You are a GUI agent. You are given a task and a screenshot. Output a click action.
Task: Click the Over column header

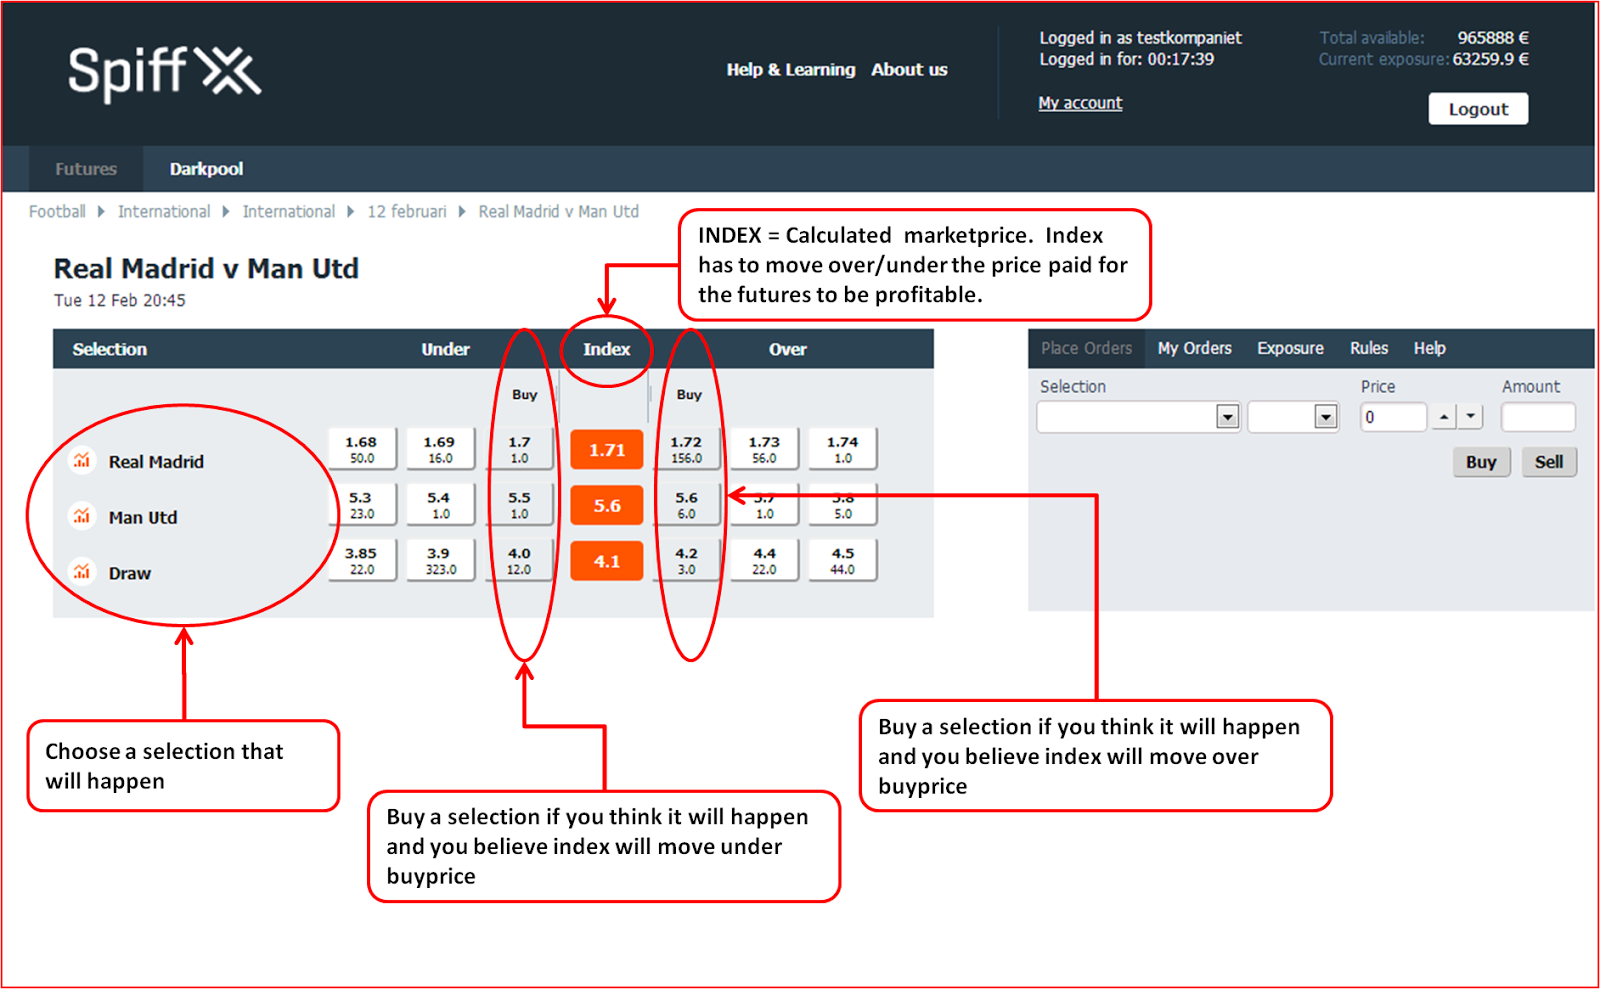click(788, 349)
